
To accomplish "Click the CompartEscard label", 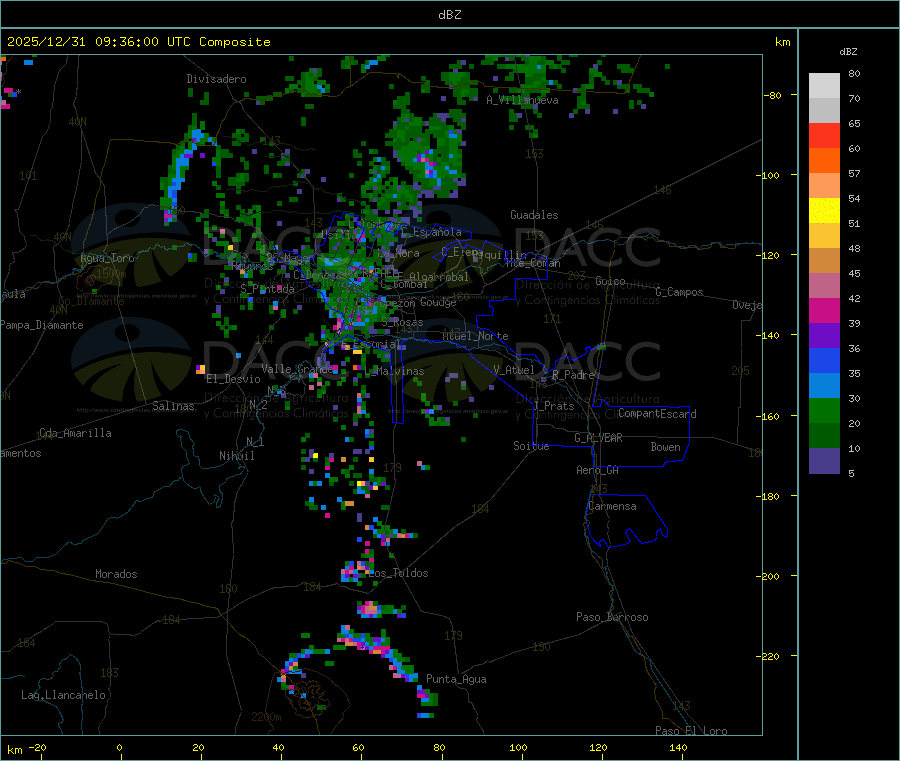I will click(657, 414).
